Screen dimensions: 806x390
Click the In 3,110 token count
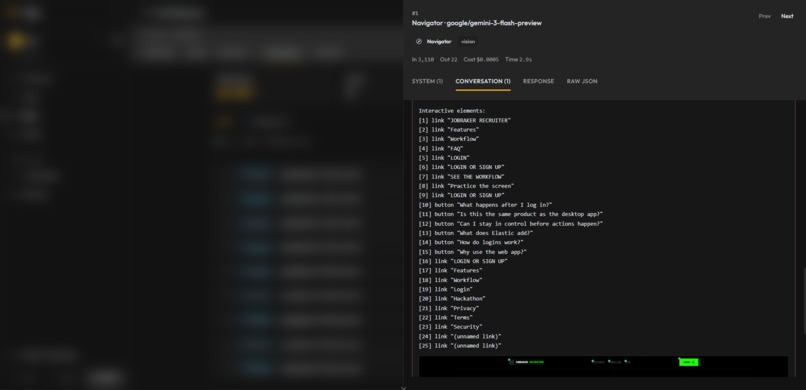click(423, 60)
